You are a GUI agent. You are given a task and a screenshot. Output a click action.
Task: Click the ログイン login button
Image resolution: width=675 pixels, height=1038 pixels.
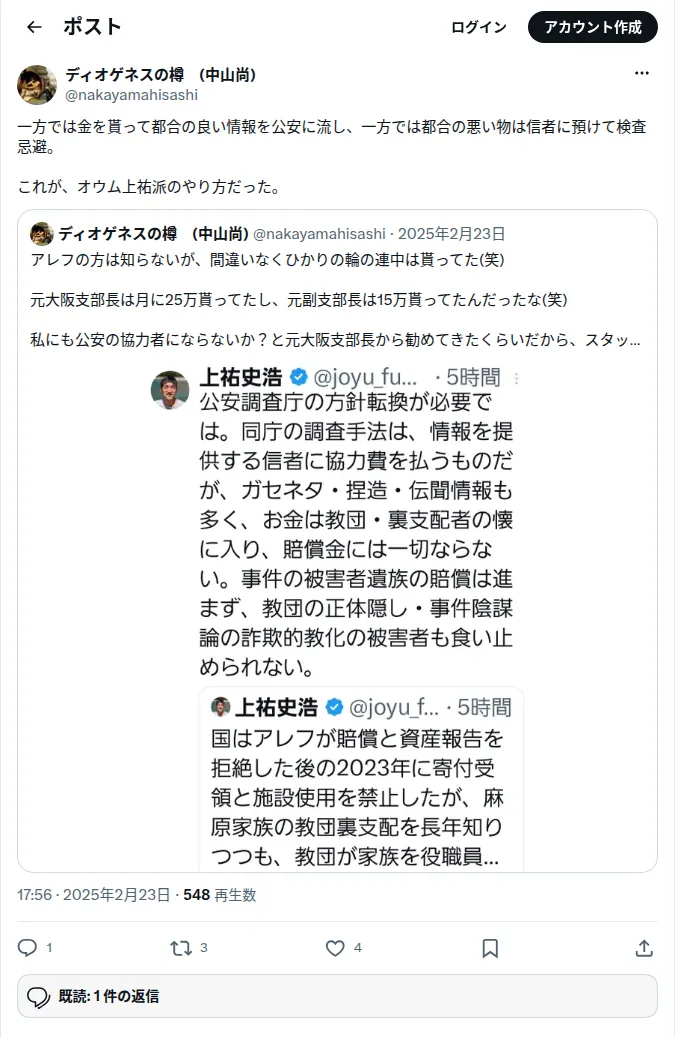point(478,27)
